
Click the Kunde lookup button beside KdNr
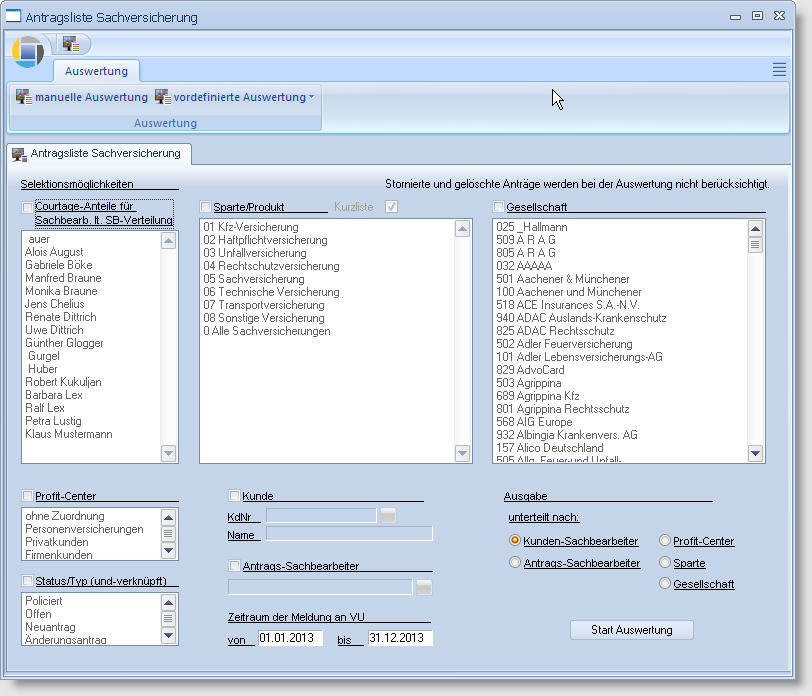coord(388,515)
